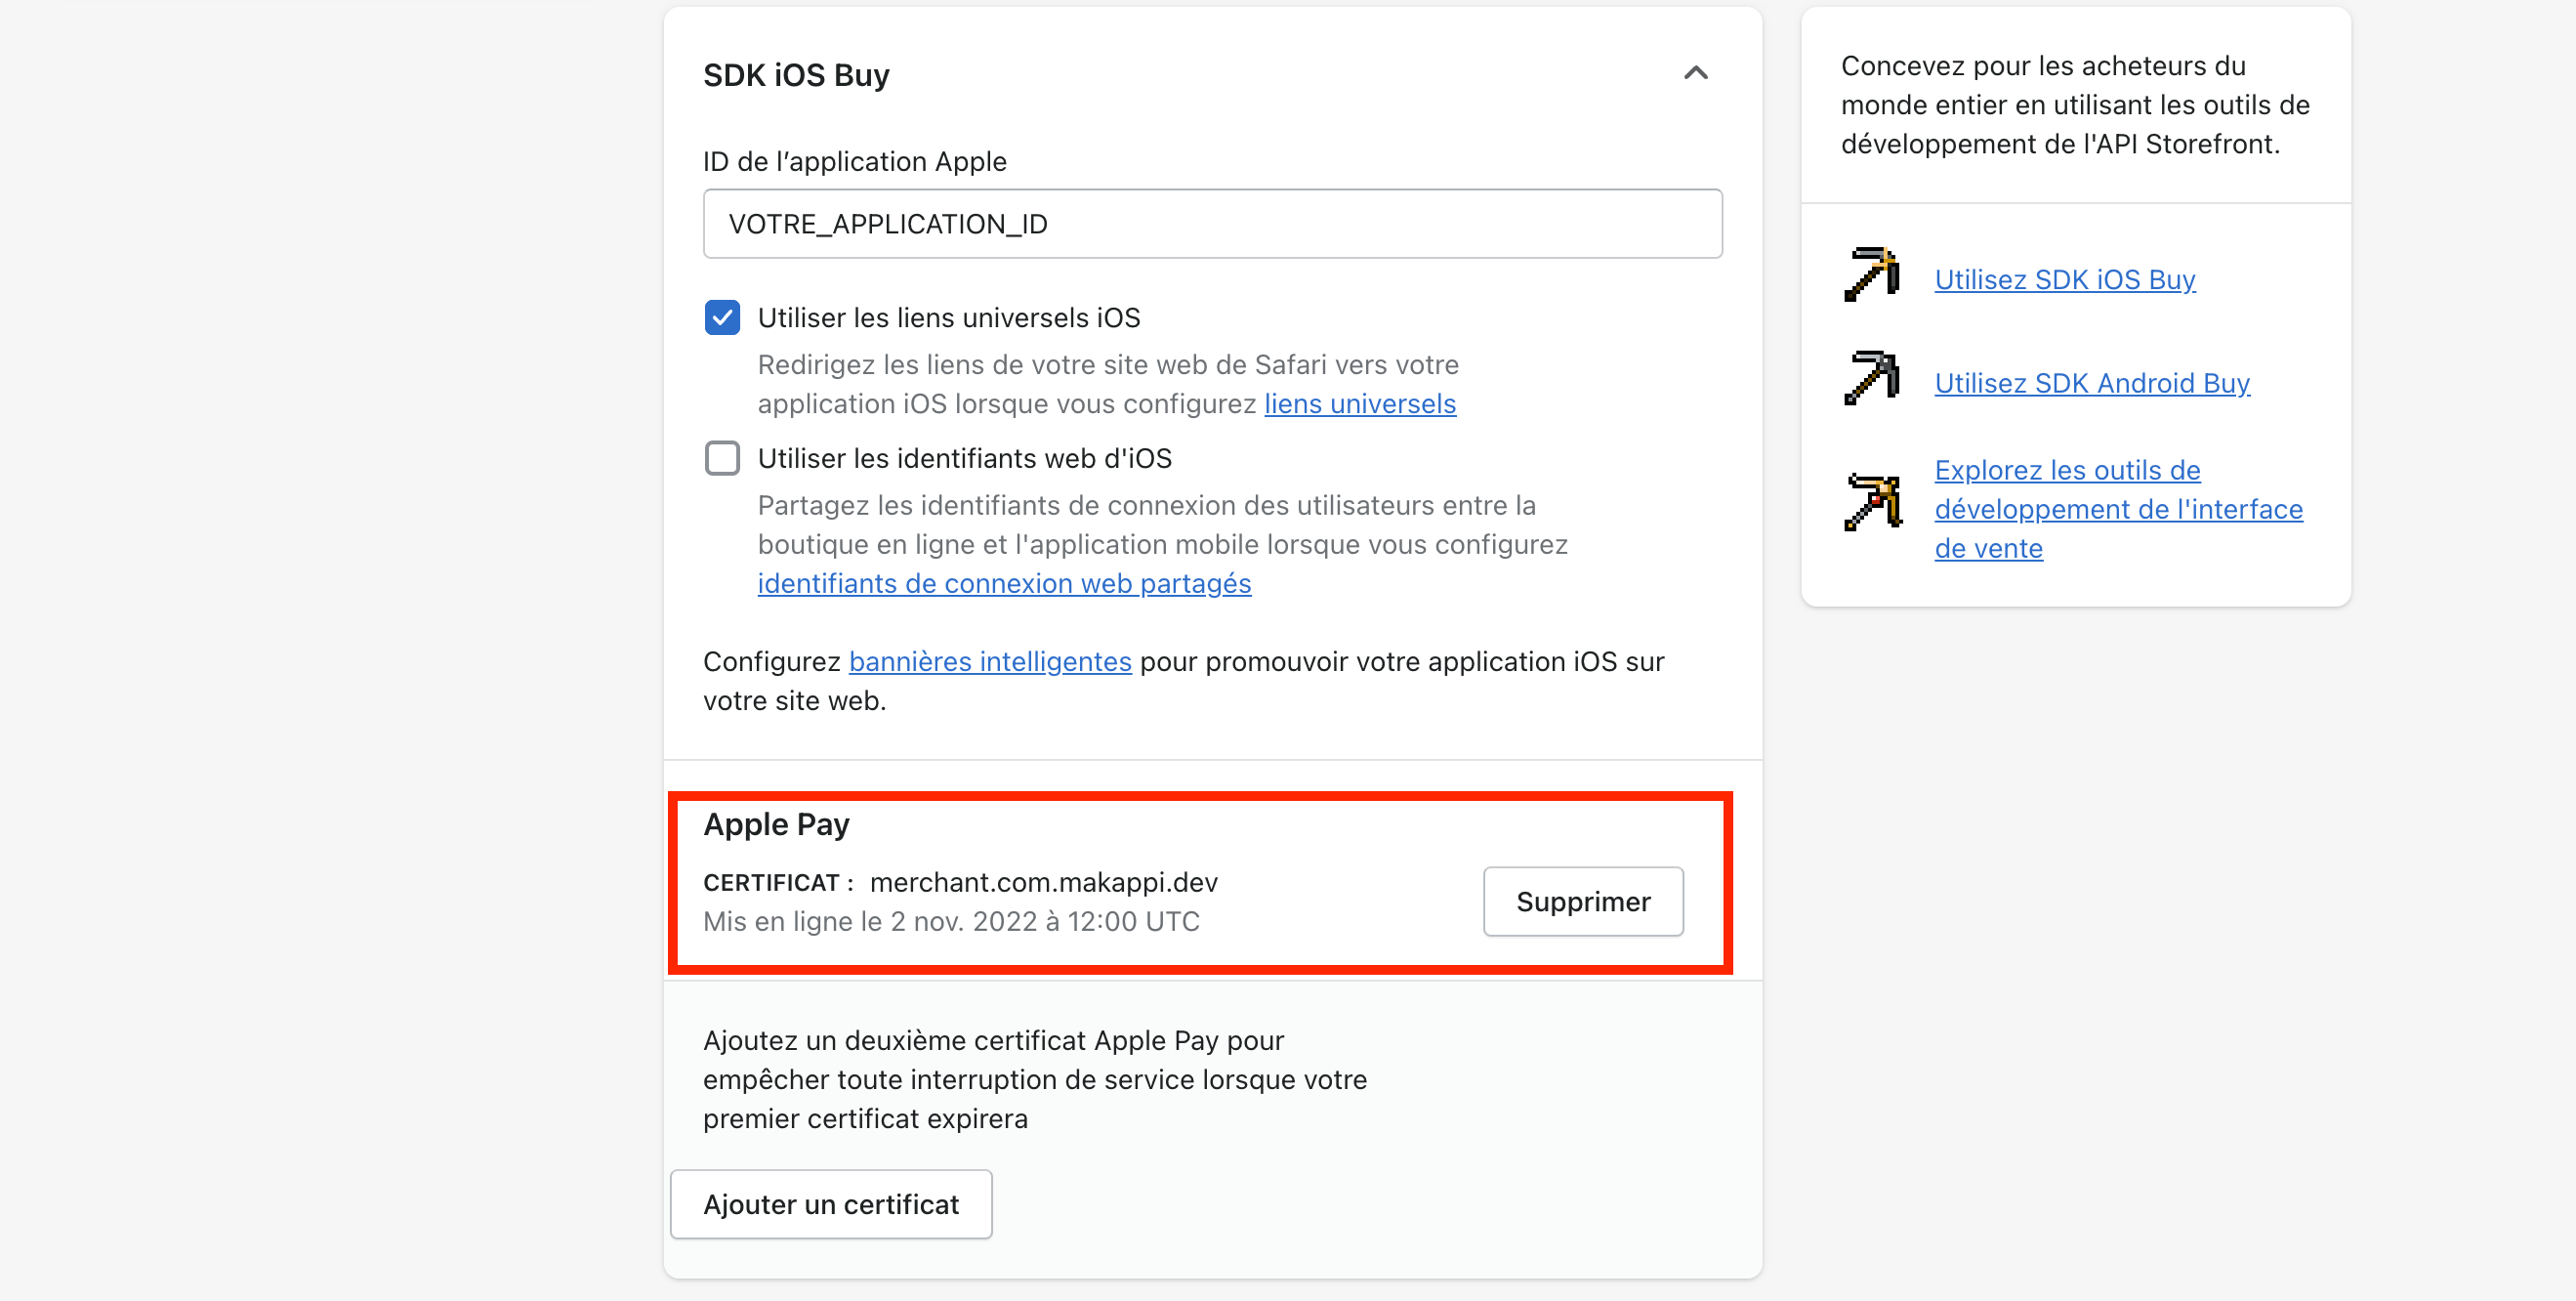This screenshot has width=2576, height=1301.
Task: Click the Utiliser les liens universels iOS label
Action: (949, 318)
